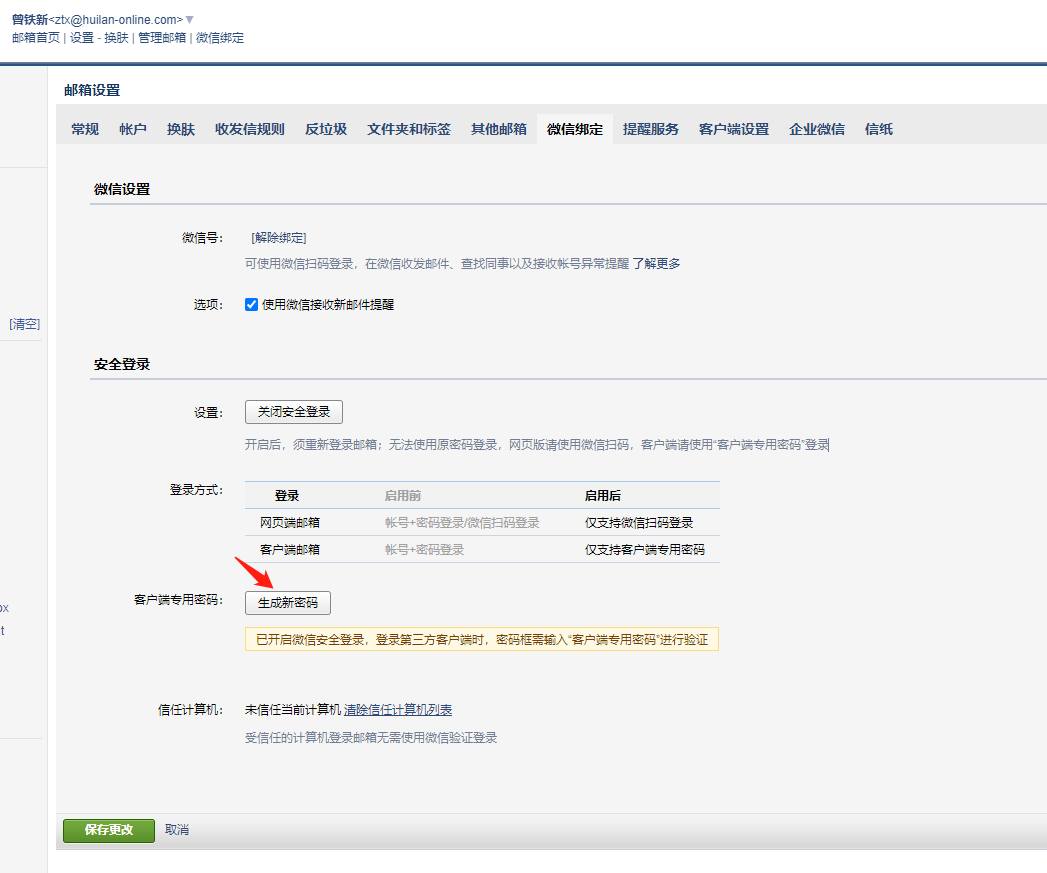Open the 客户端设置 tab
Image resolution: width=1047 pixels, height=873 pixels.
coord(734,129)
